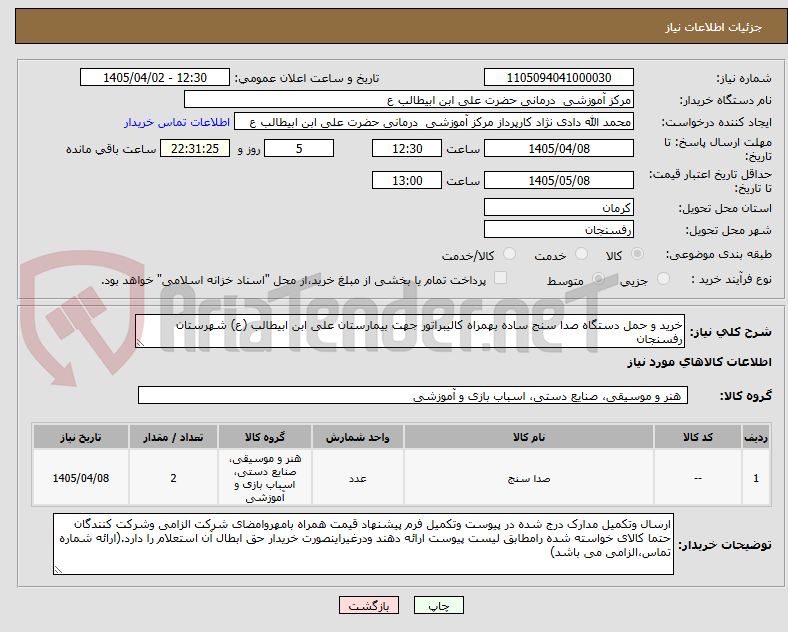Toggle the اسناد خزانه اسلامی payment checkbox
Viewport: 788px width, 632px height.
coord(501,278)
